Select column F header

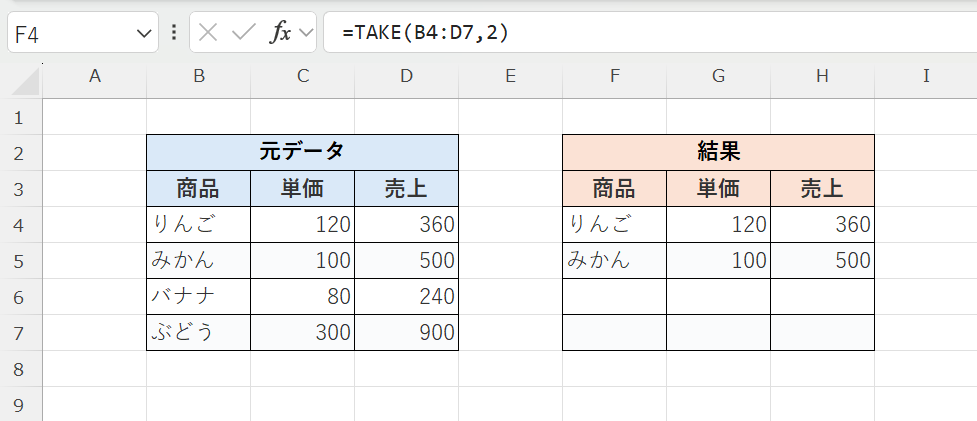coord(614,75)
